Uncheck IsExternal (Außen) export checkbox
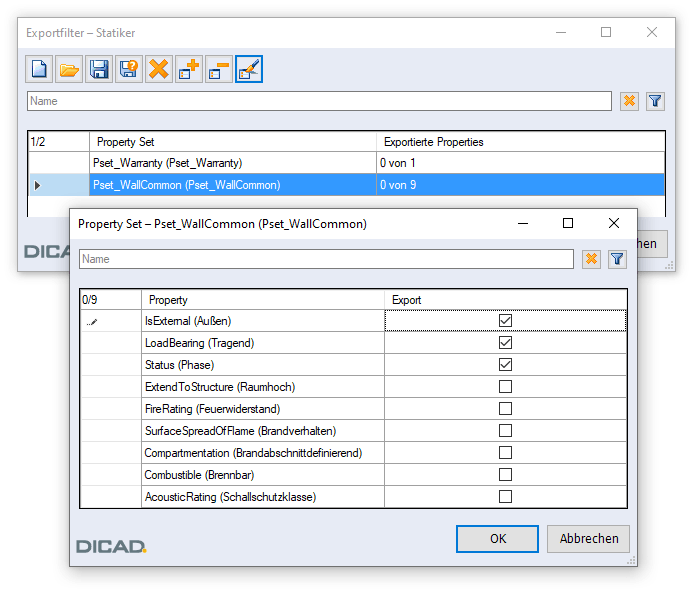Screen dimensions: 693x589 pos(505,321)
